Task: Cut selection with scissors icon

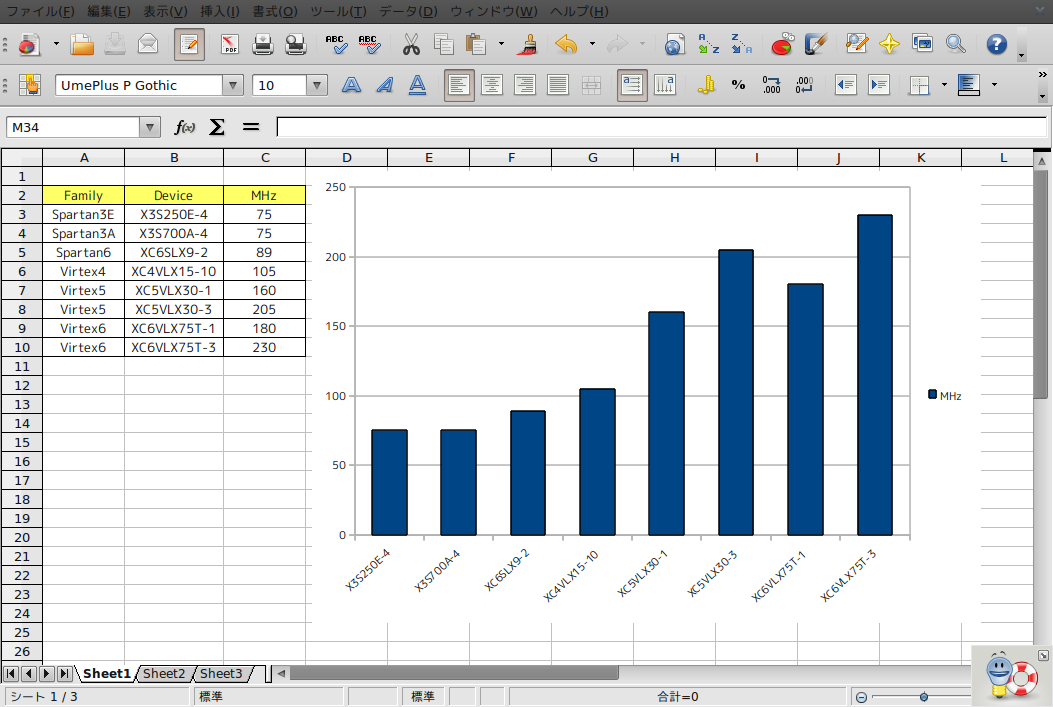Action: [411, 45]
